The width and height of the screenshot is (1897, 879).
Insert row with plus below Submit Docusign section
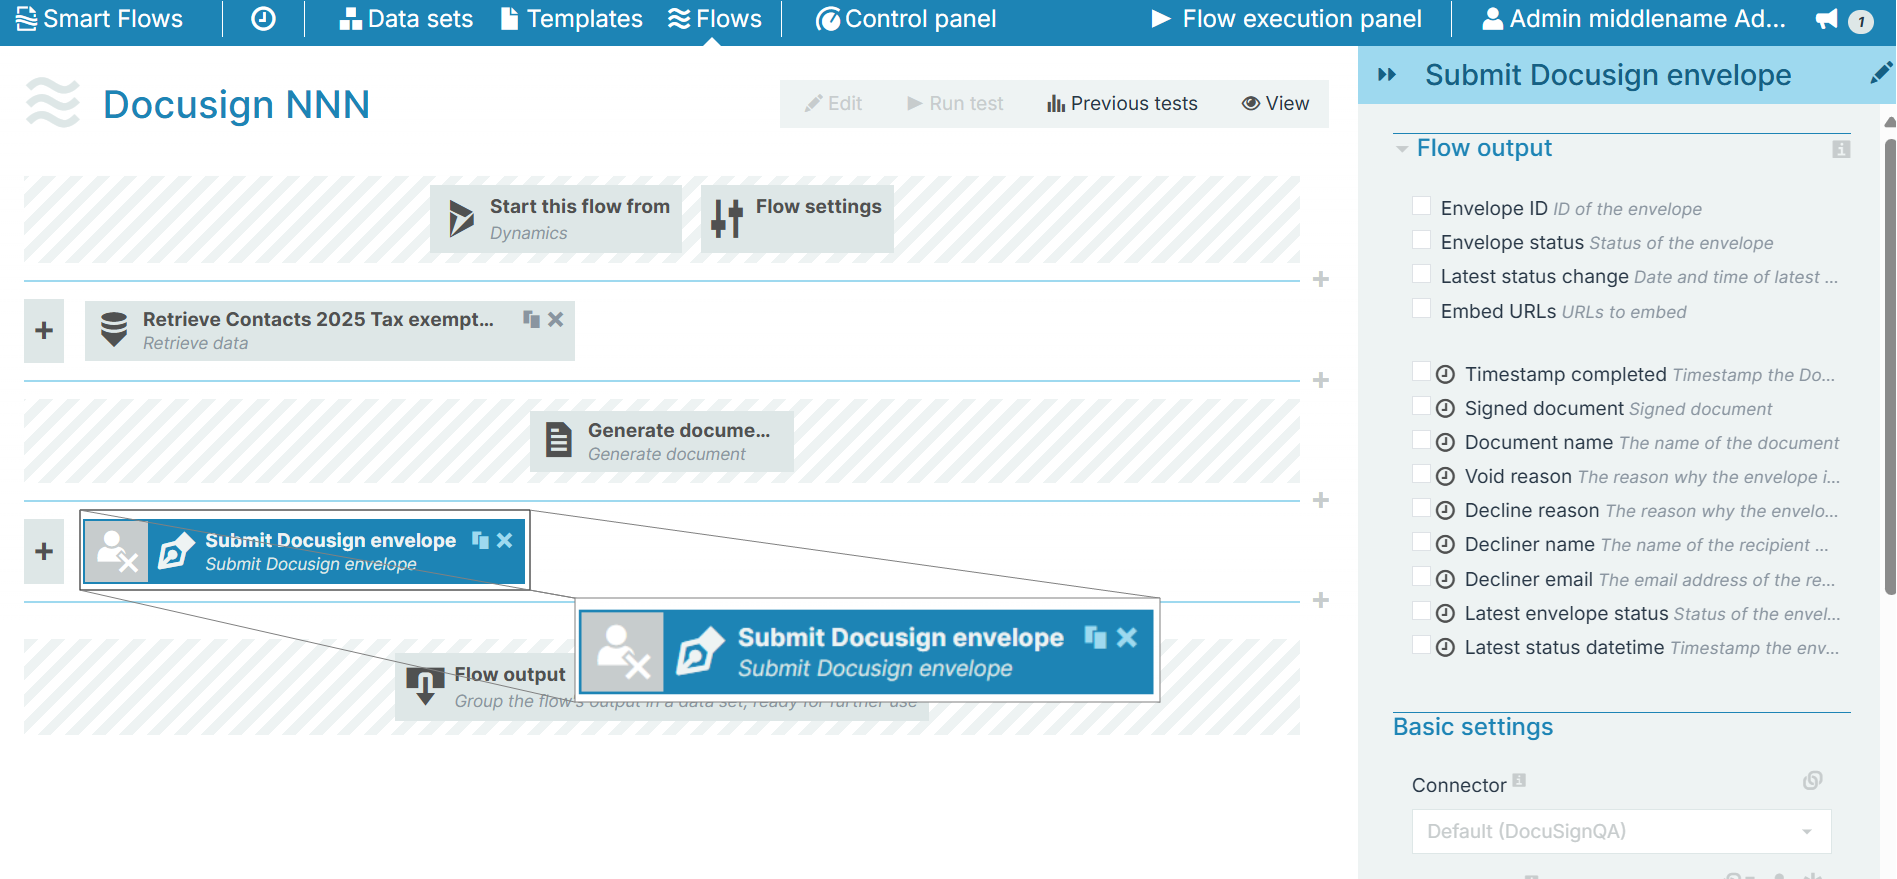click(x=1321, y=600)
